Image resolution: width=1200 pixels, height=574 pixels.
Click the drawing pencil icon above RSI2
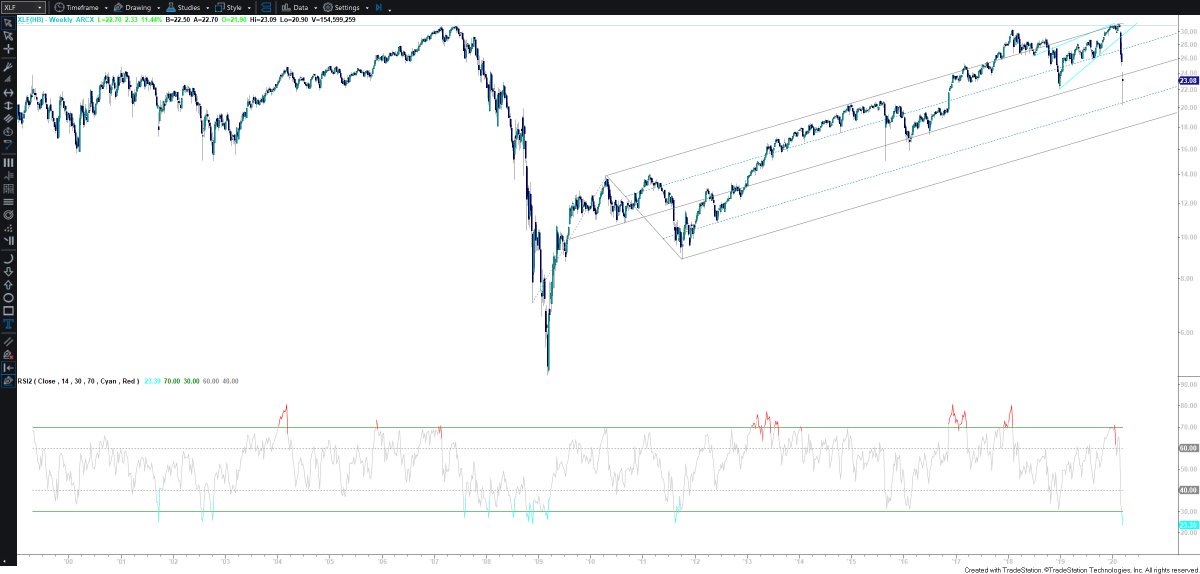[8, 380]
